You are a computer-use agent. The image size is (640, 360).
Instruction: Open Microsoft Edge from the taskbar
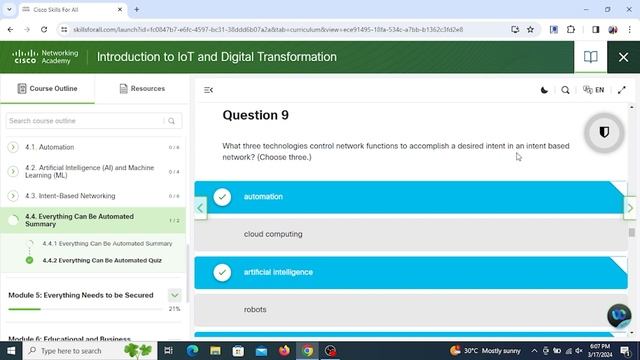pyautogui.click(x=192, y=351)
